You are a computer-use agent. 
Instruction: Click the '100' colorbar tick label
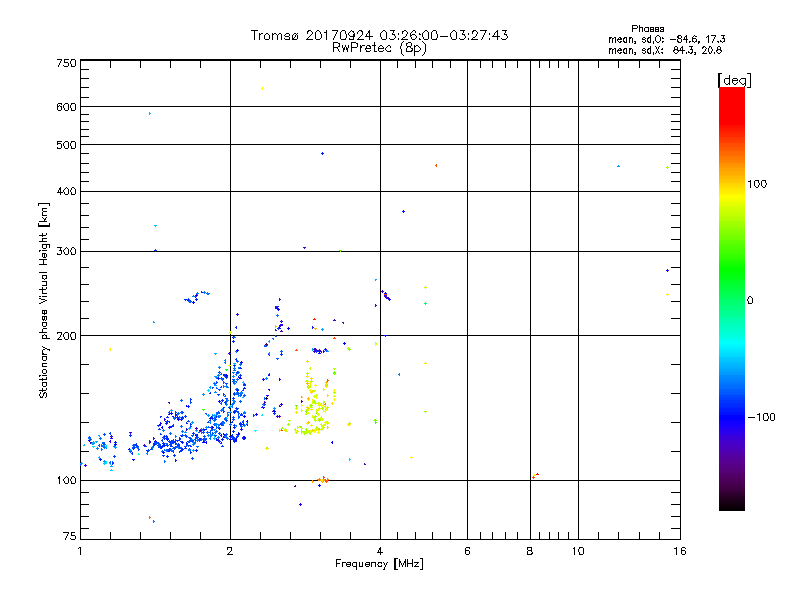[x=757, y=184]
